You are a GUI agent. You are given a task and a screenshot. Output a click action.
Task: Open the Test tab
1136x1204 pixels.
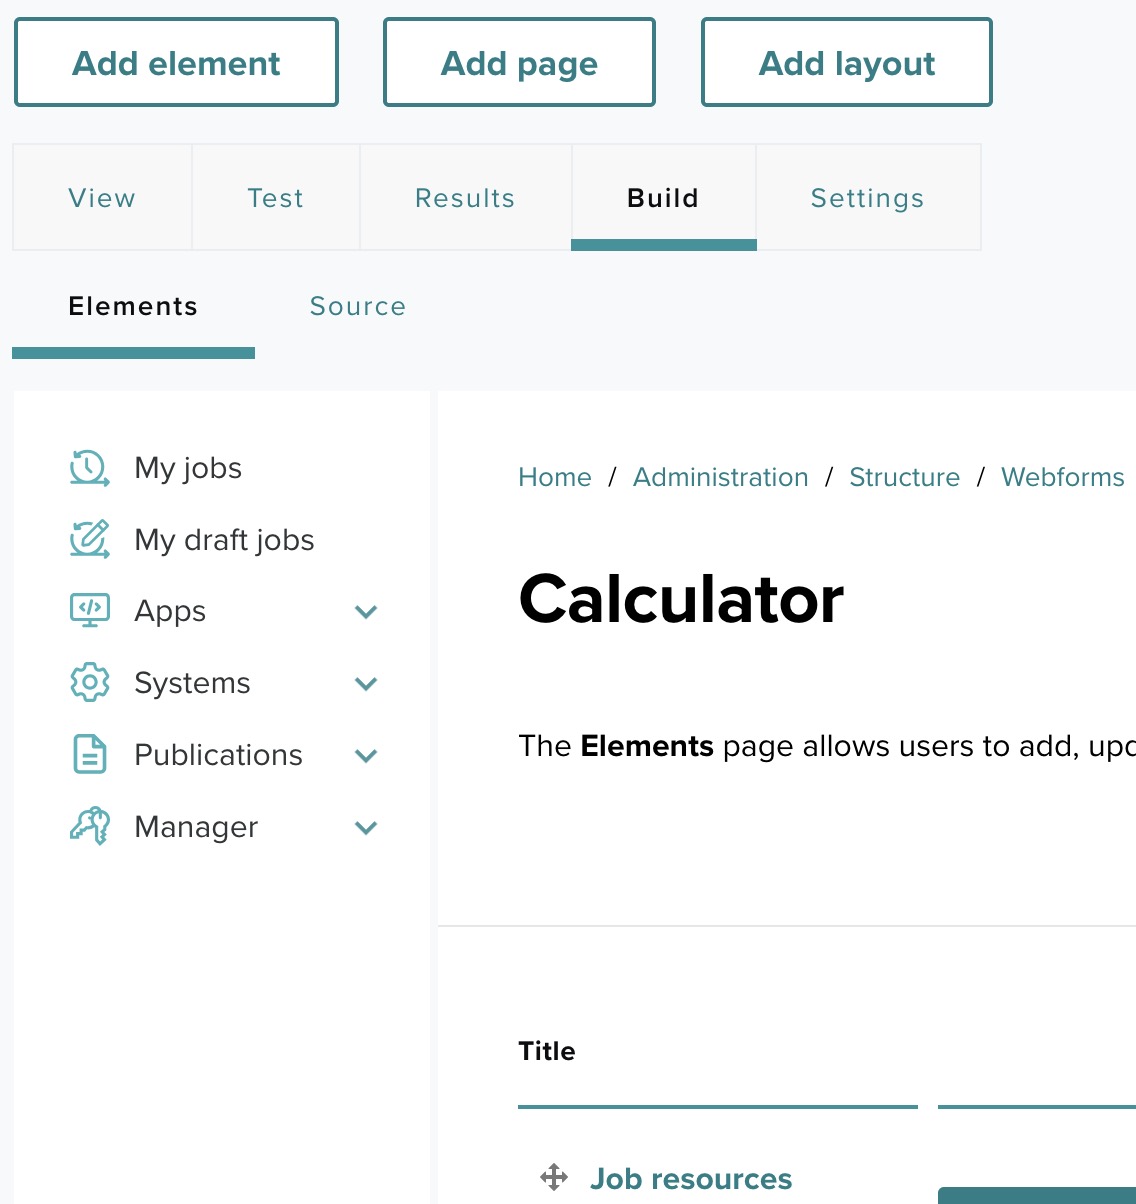click(x=275, y=198)
